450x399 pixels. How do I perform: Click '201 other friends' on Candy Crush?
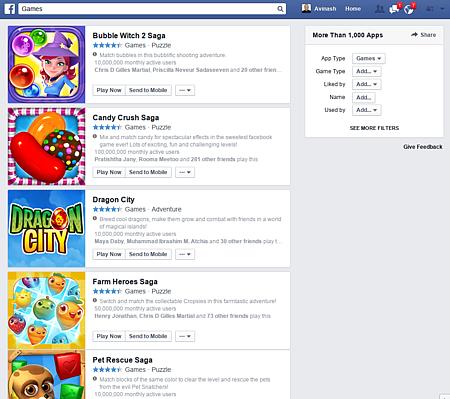(213, 159)
